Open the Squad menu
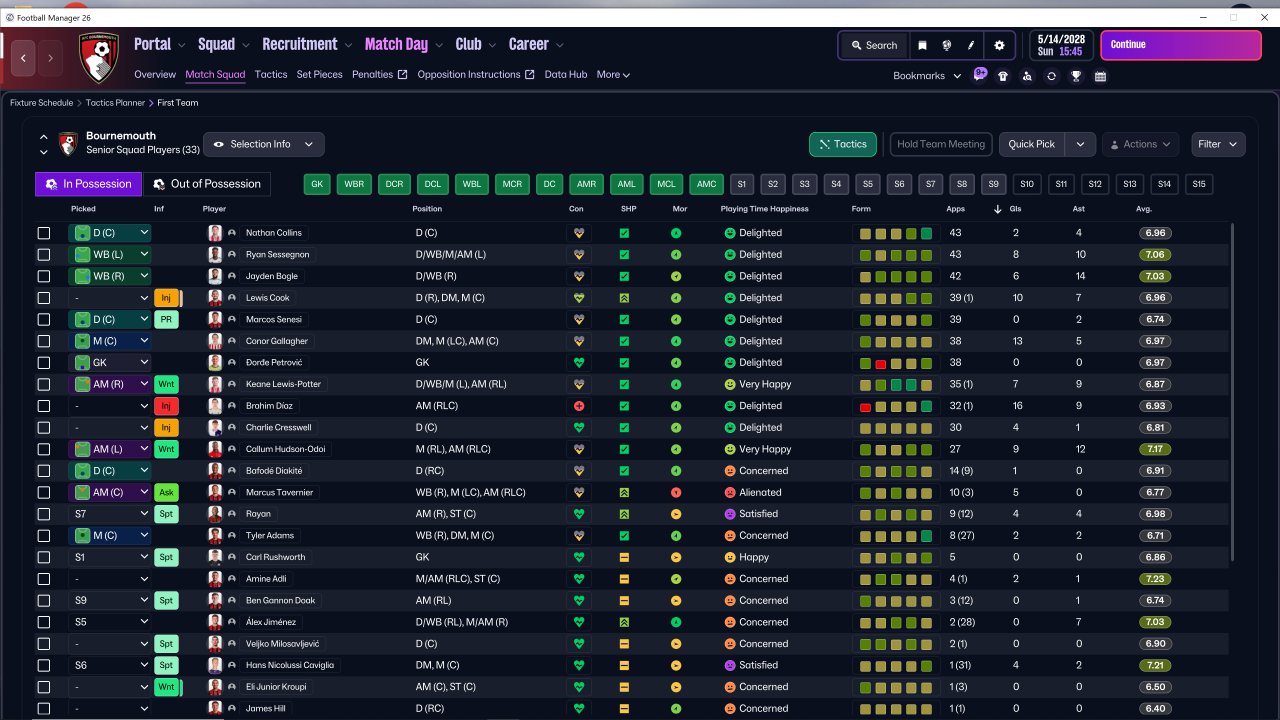This screenshot has width=1280, height=720. (x=224, y=44)
